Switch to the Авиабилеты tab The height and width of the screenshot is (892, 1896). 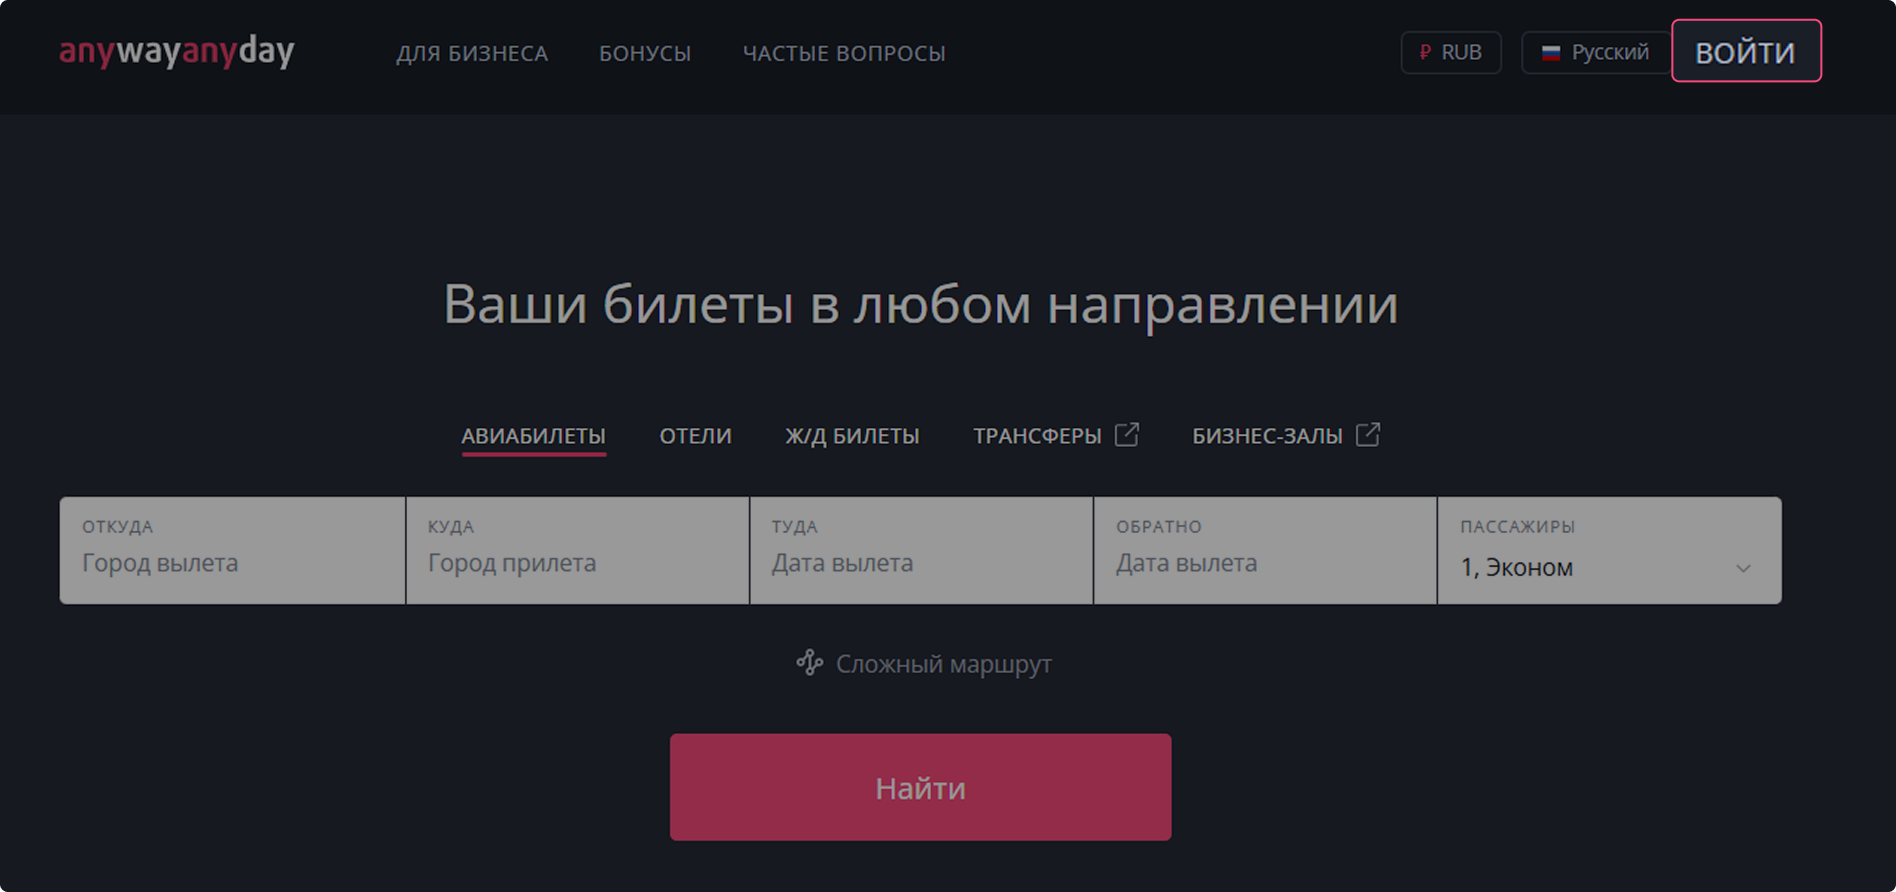pos(533,436)
